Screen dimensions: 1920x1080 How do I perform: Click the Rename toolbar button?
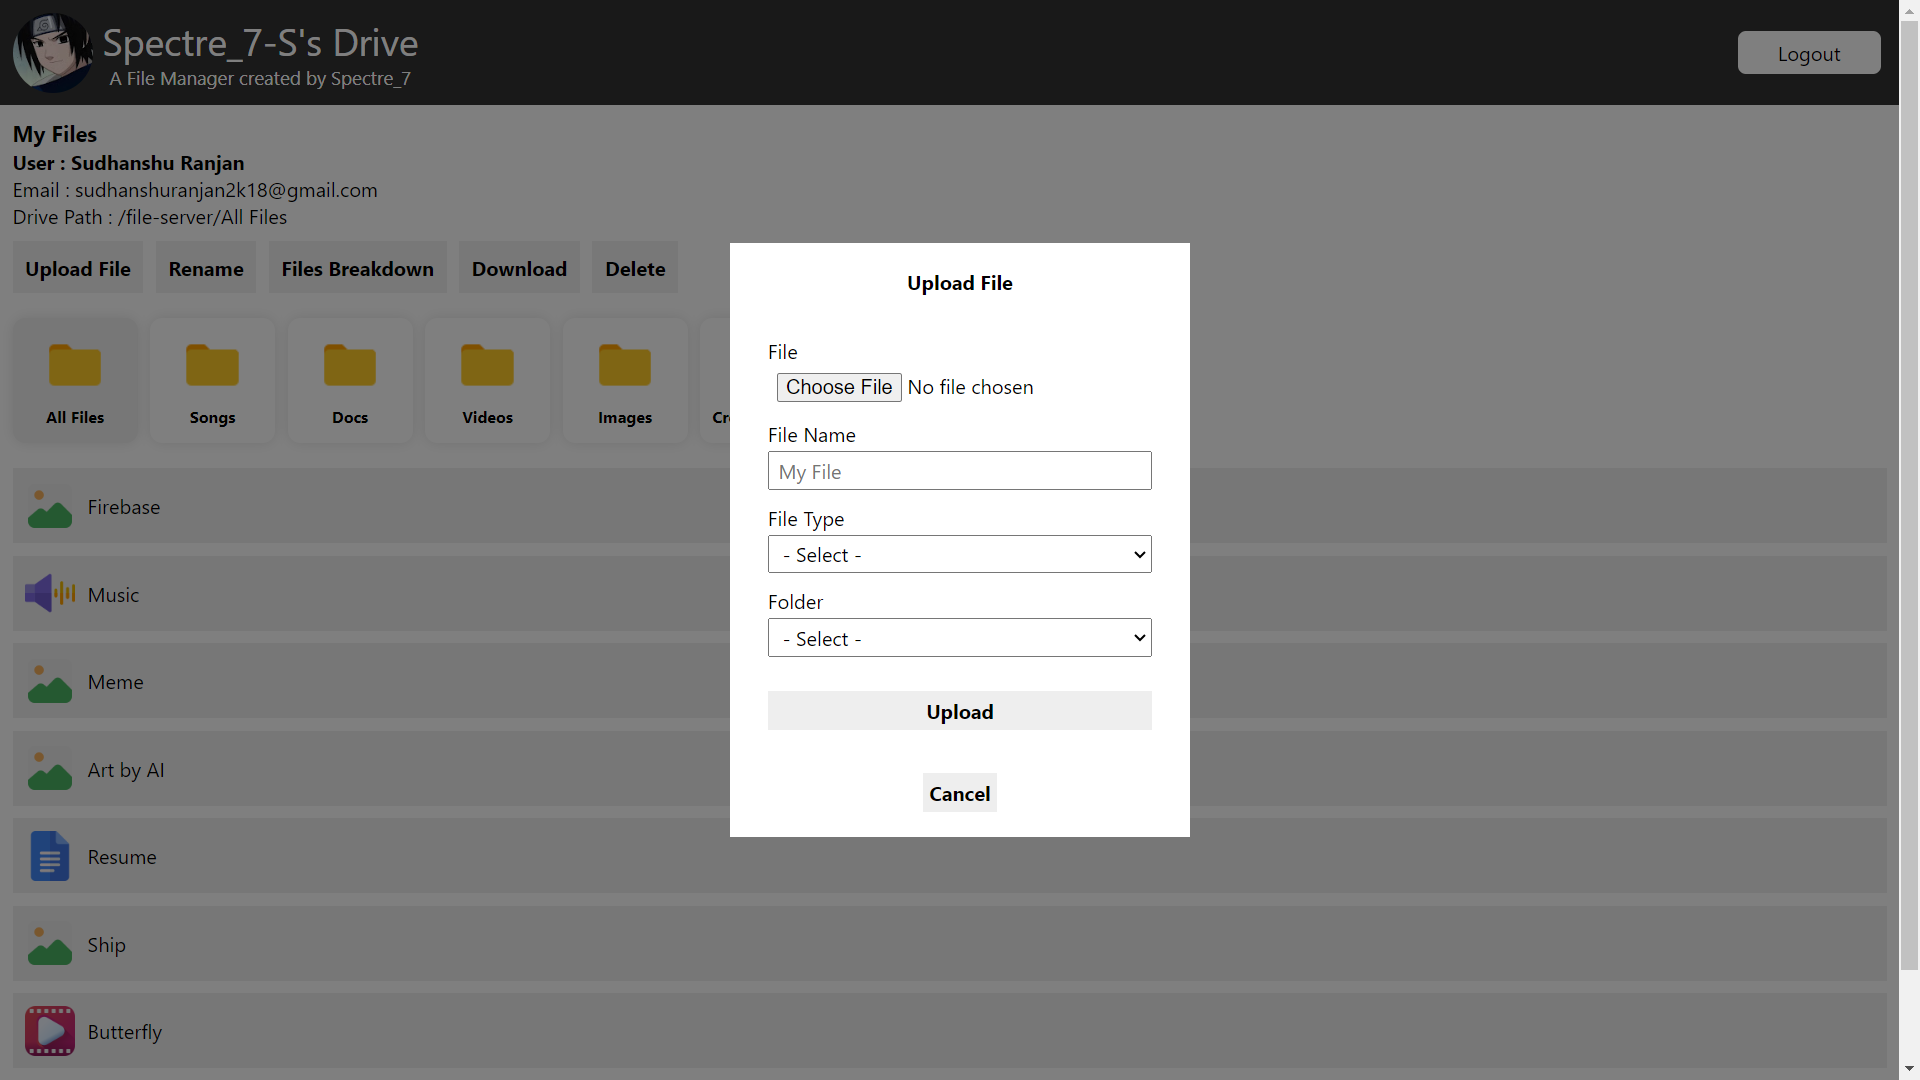click(206, 268)
